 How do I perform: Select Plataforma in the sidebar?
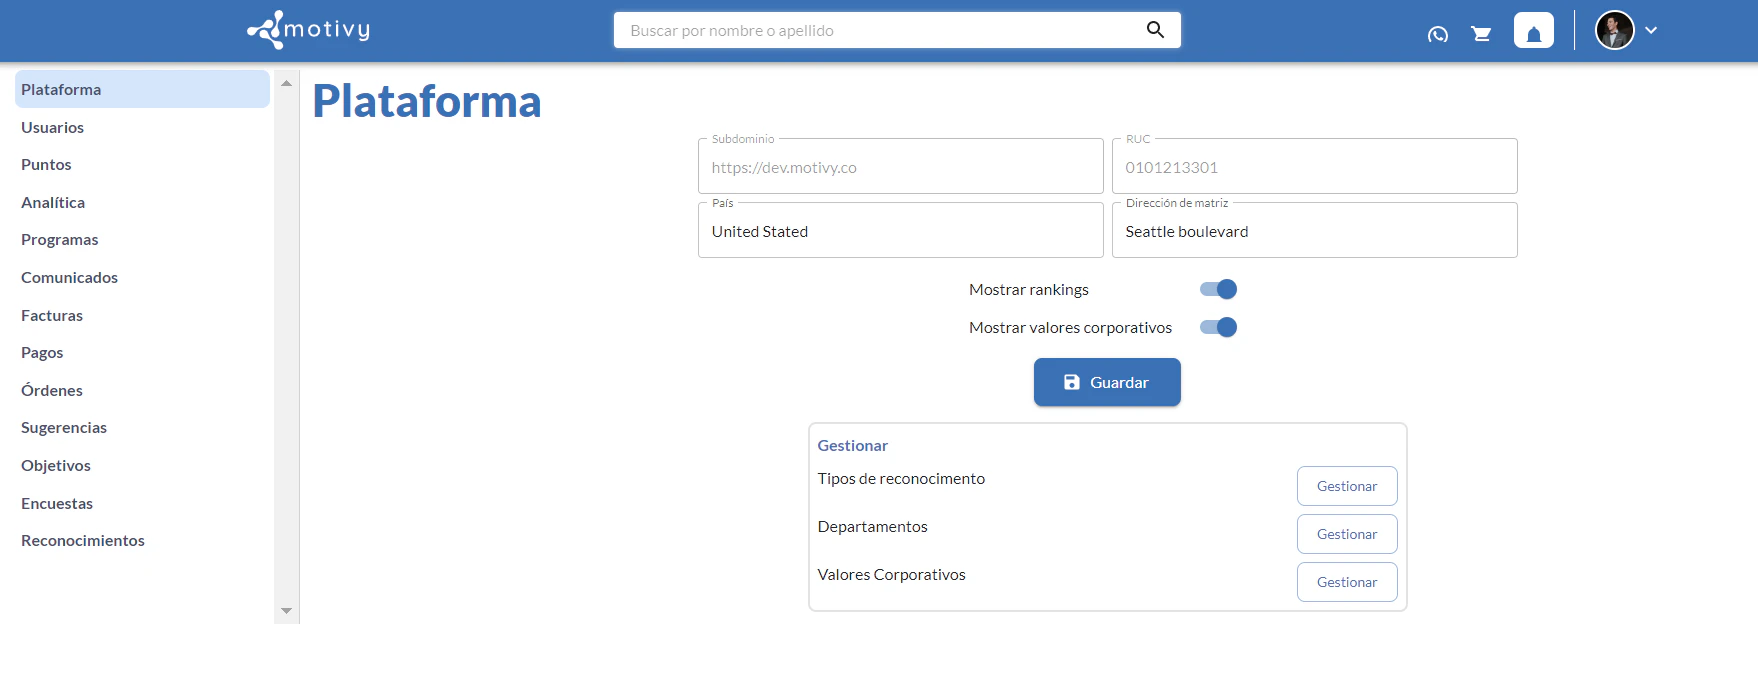coord(142,89)
